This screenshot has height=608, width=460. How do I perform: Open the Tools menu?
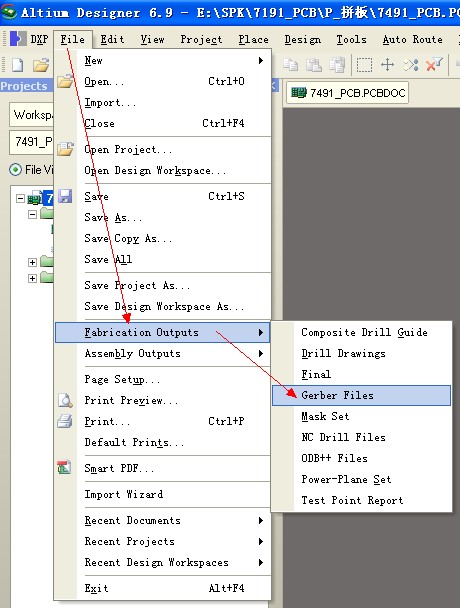coord(351,39)
